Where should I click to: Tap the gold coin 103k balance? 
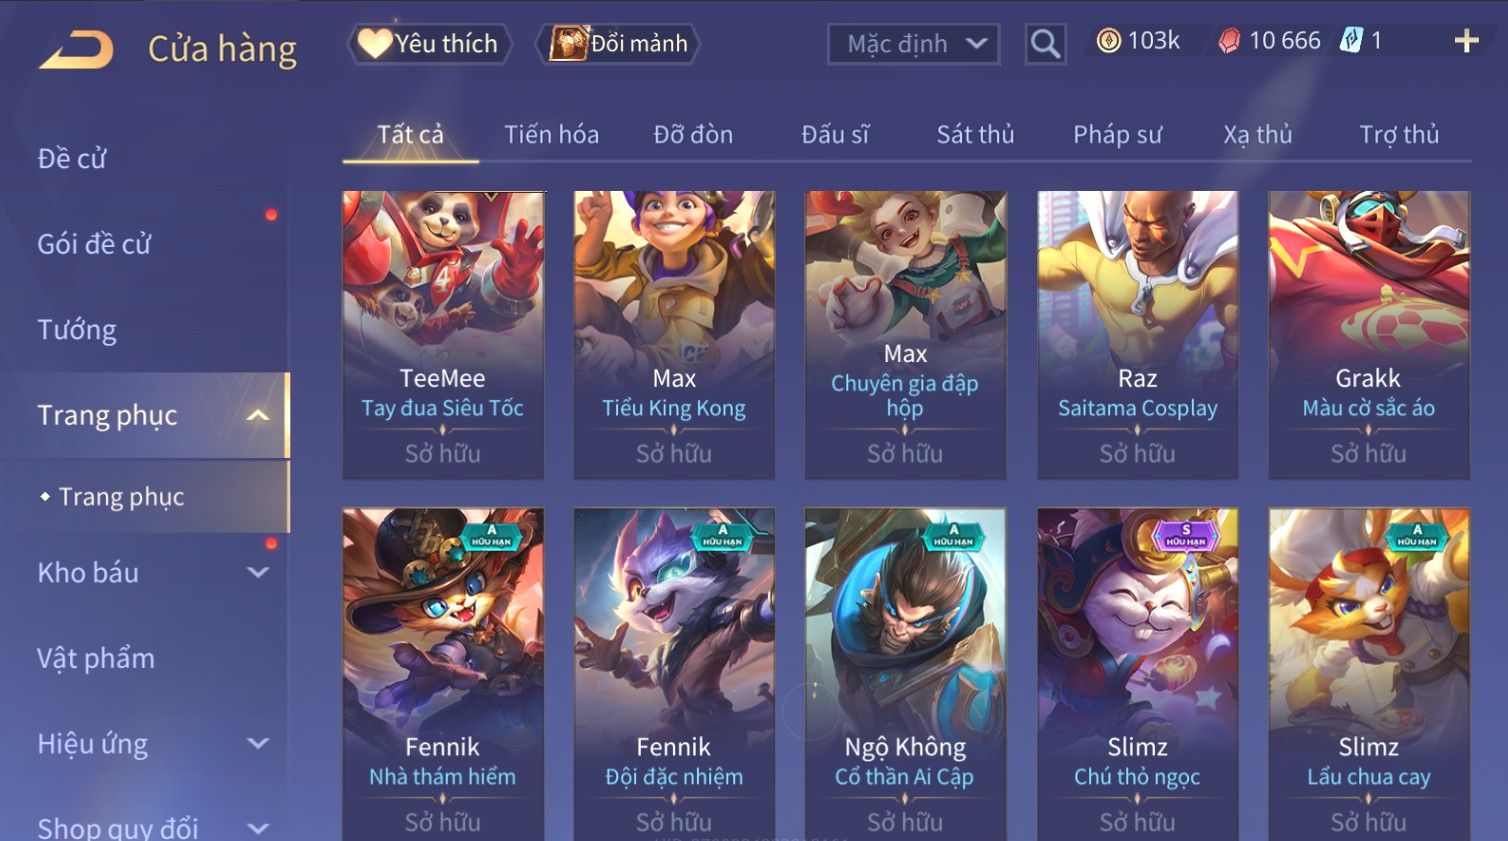1138,41
